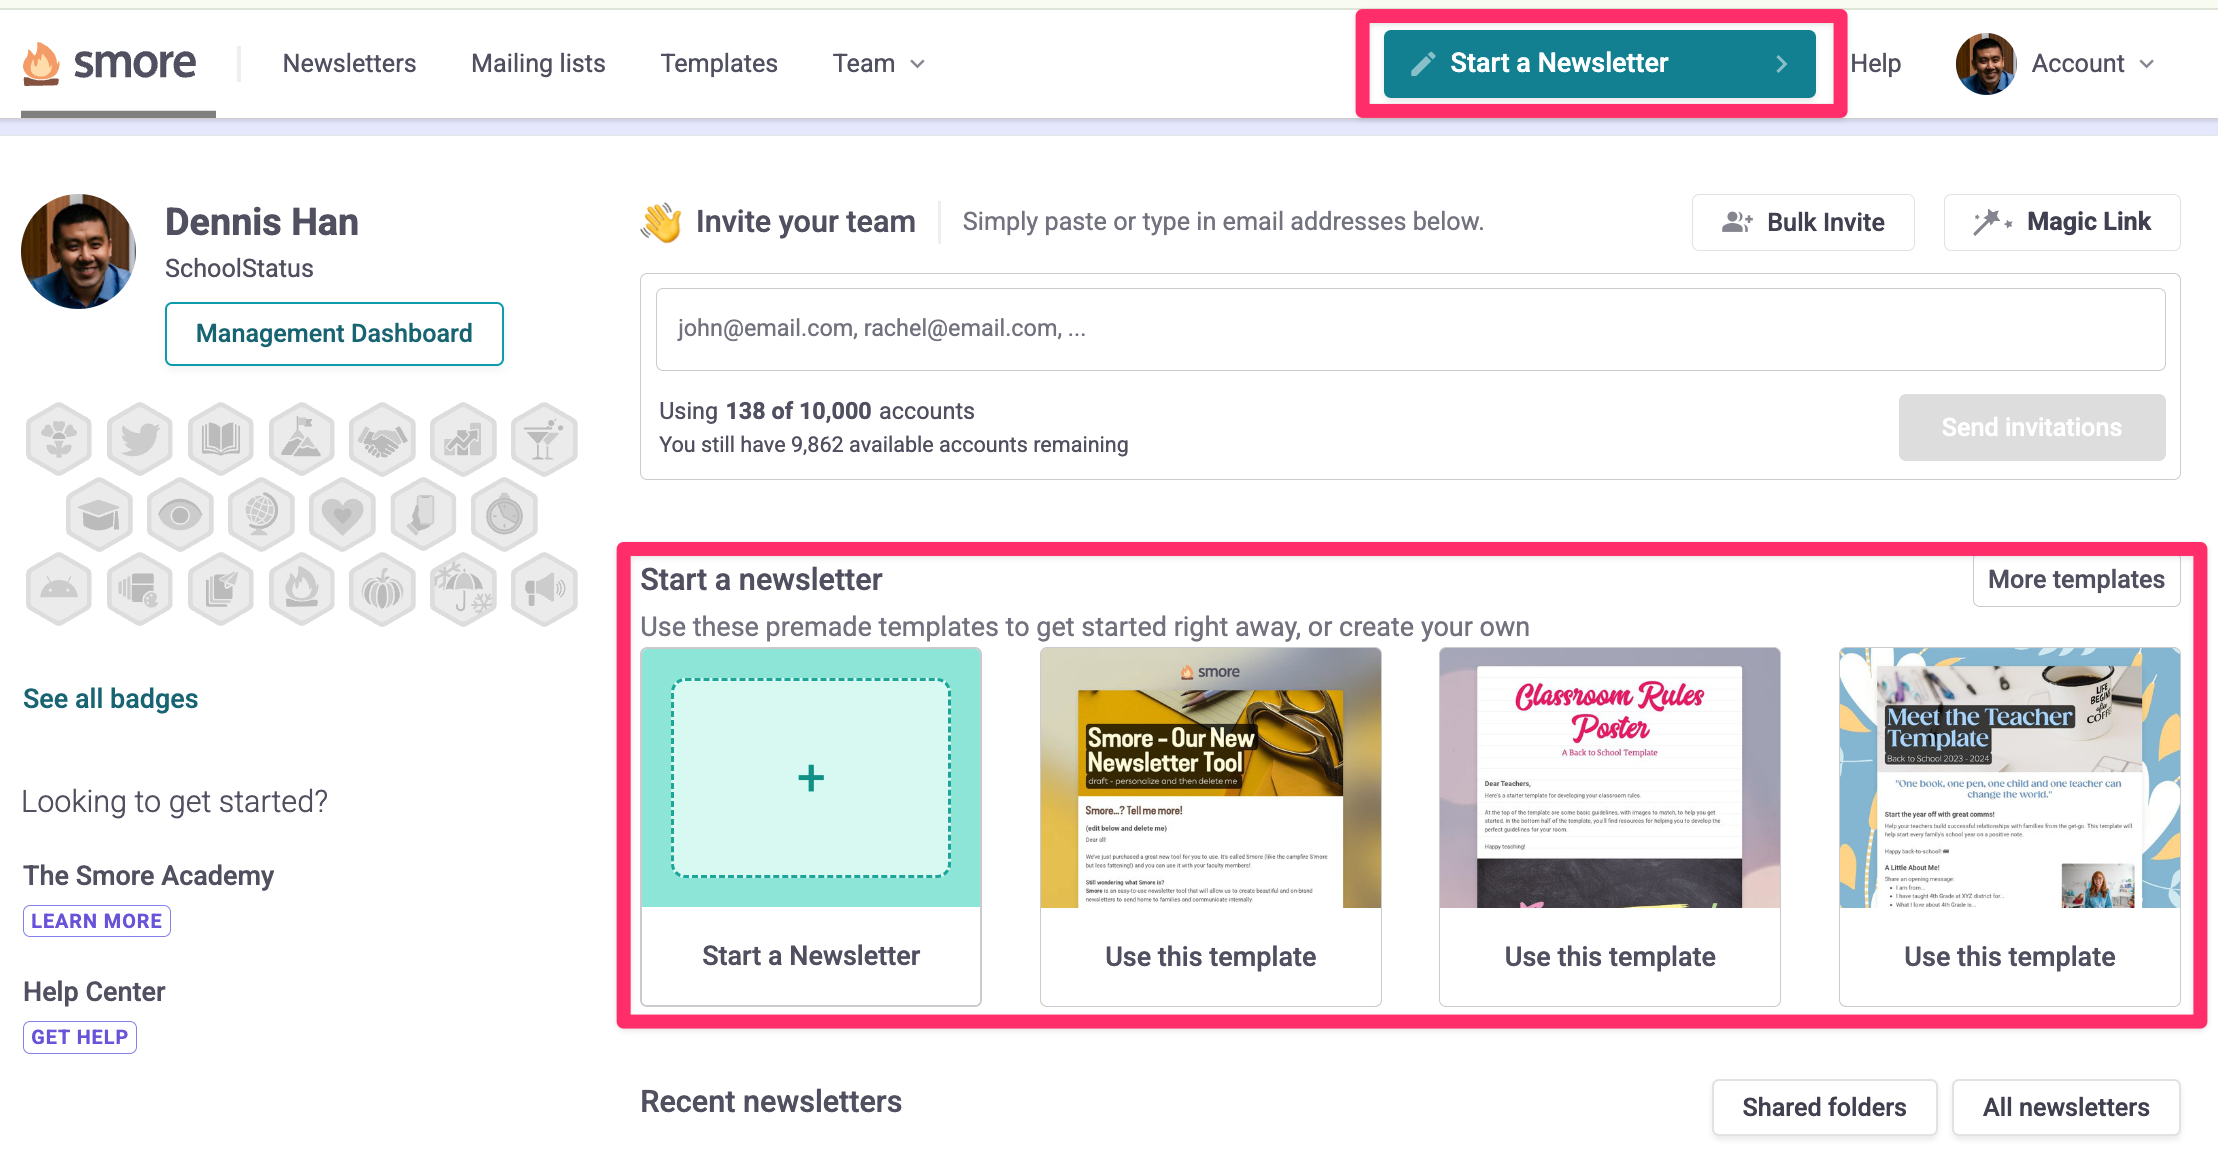The height and width of the screenshot is (1162, 2218).
Task: Go to the Mailing lists tab
Action: pyautogui.click(x=538, y=64)
